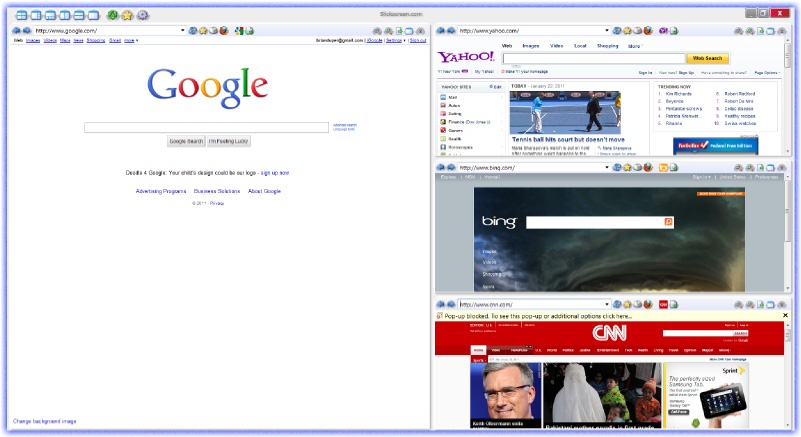
Task: Click the pop-up blocked notification bar
Action: tap(608, 316)
